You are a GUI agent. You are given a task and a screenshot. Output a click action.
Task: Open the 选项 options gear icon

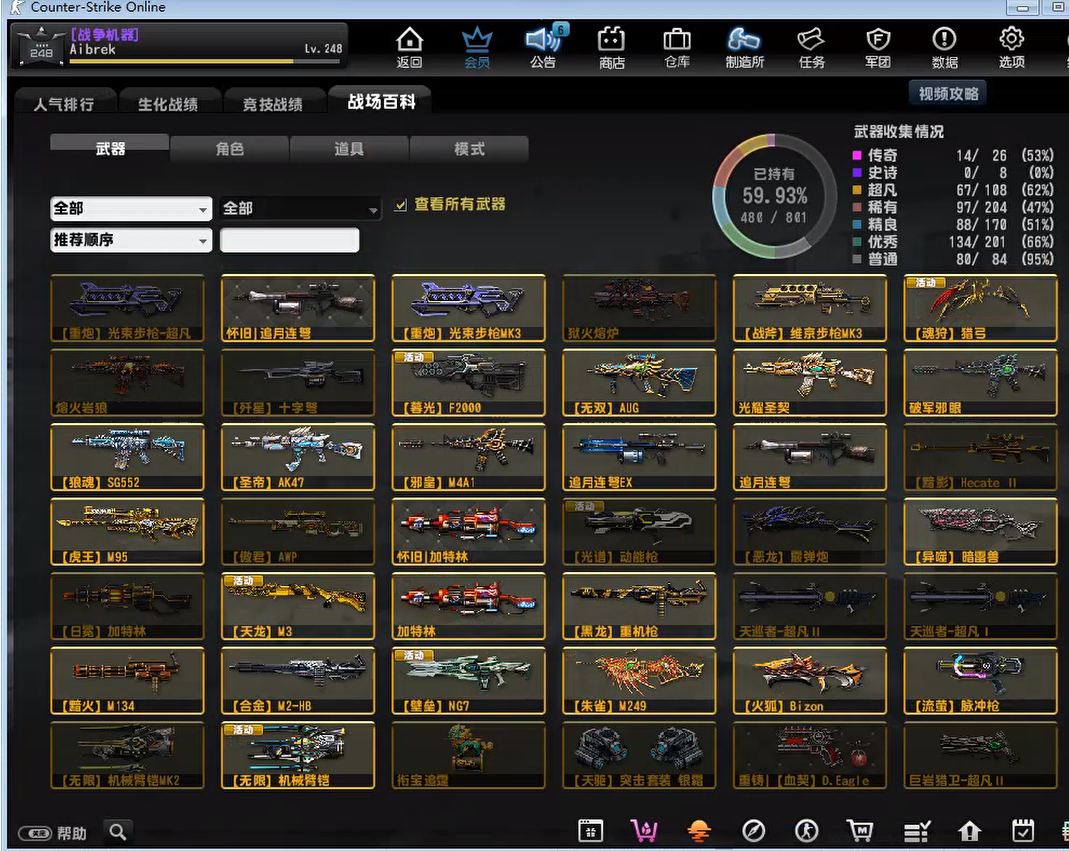pos(1011,47)
